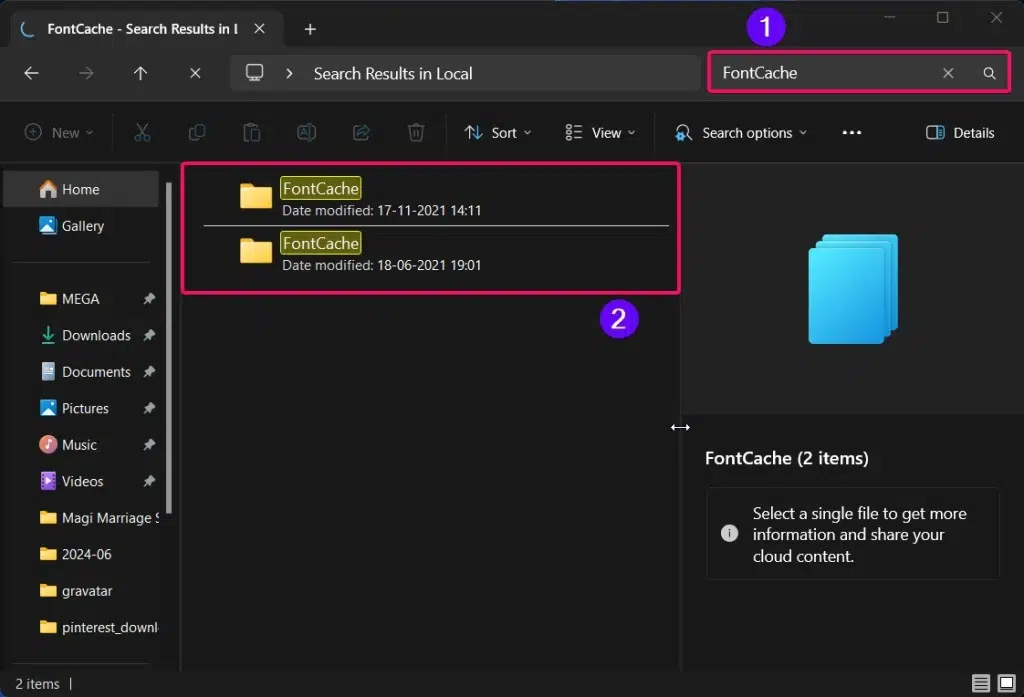This screenshot has height=697, width=1024.
Task: Click the This PC monitor icon in address bar
Action: pos(255,73)
